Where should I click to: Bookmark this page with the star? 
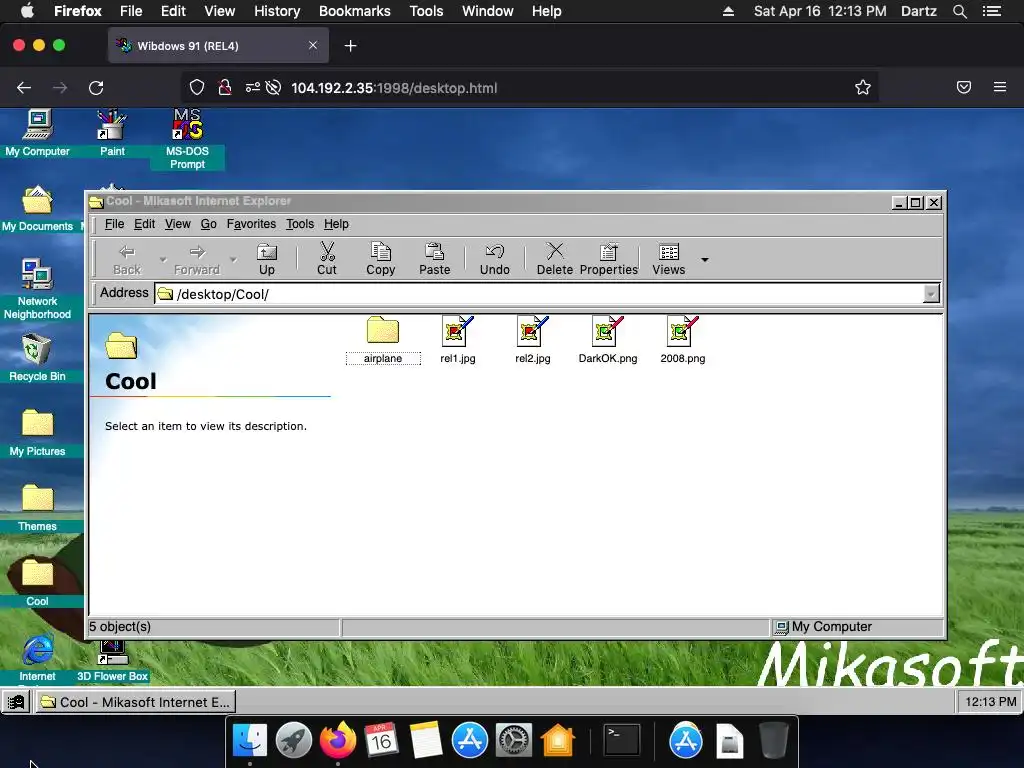(863, 88)
